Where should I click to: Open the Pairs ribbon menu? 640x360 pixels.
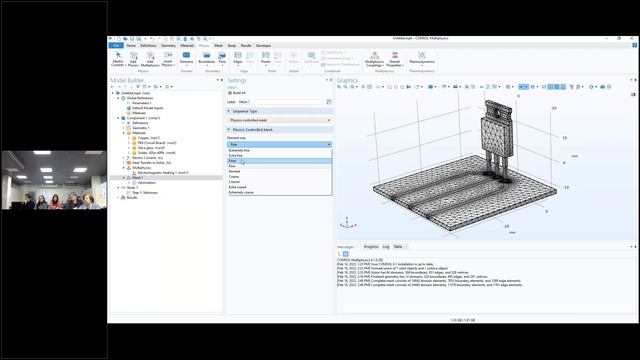pyautogui.click(x=222, y=59)
